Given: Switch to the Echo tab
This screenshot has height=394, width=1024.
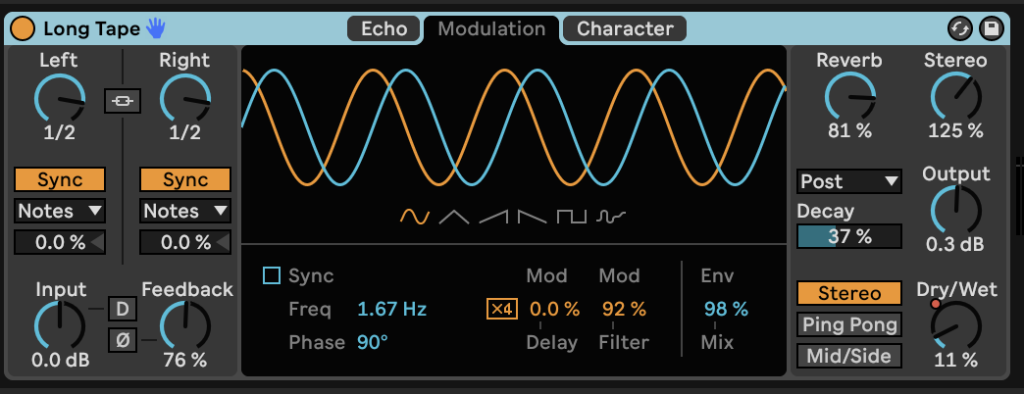Looking at the screenshot, I should coord(384,29).
